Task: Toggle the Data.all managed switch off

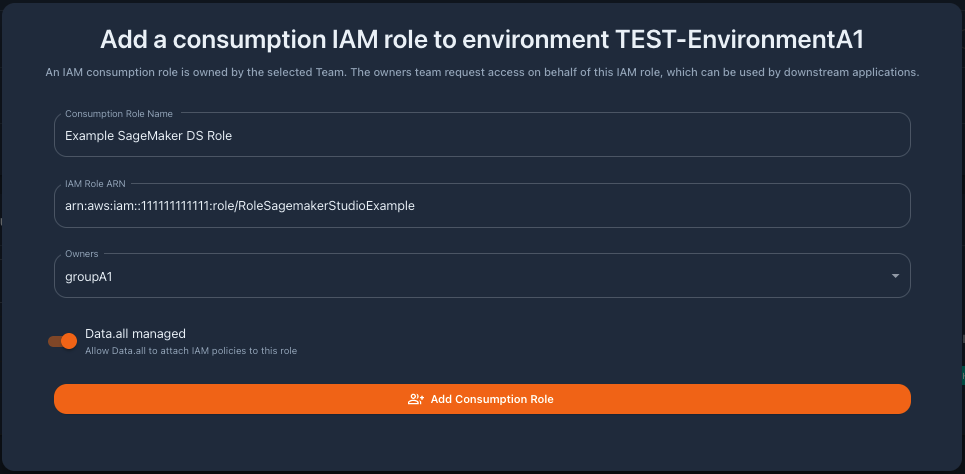Action: pos(62,341)
